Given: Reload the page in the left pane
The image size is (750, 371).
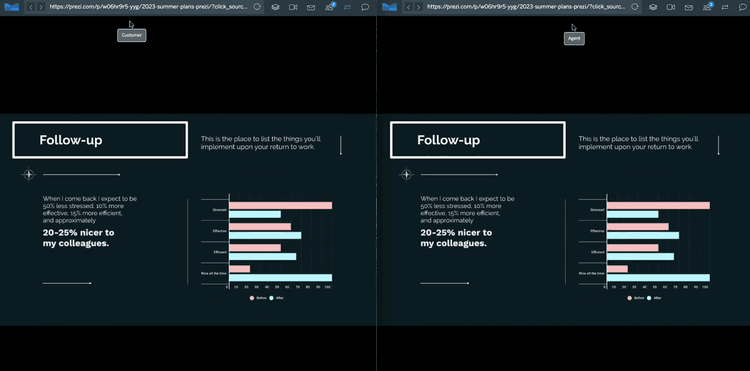Looking at the screenshot, I should [x=257, y=7].
